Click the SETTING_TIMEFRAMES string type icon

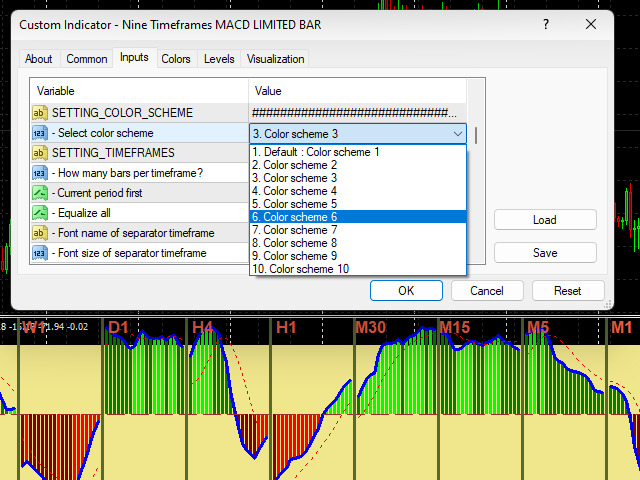coord(40,153)
